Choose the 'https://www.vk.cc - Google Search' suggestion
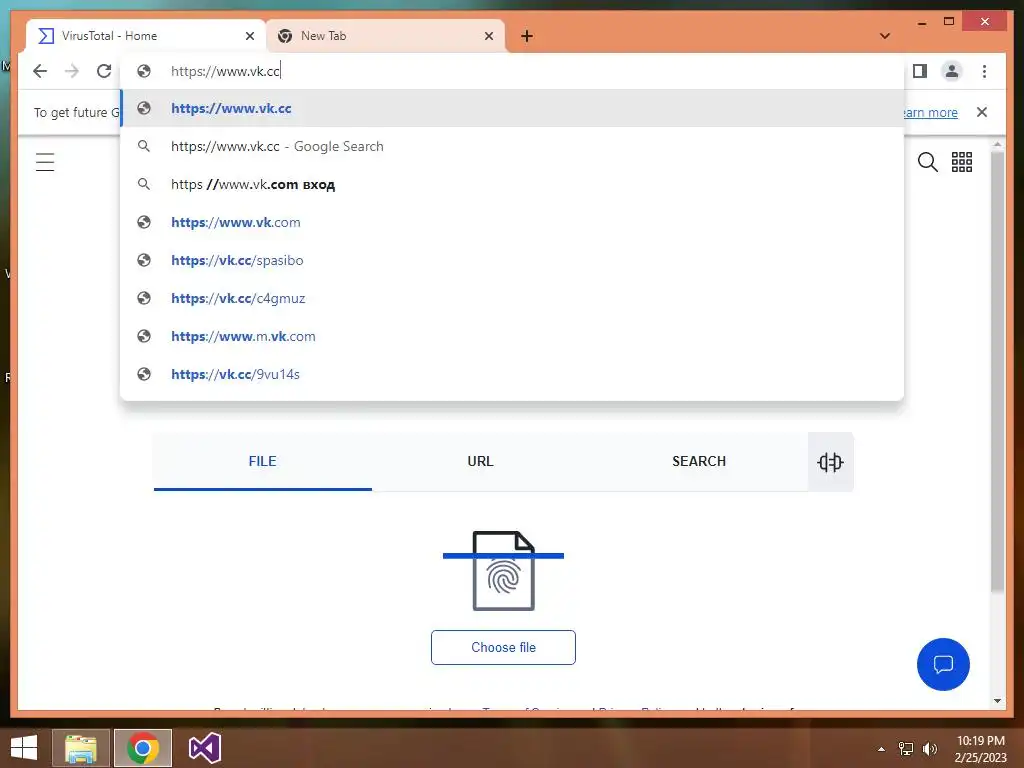Viewport: 1024px width, 768px height. click(512, 146)
